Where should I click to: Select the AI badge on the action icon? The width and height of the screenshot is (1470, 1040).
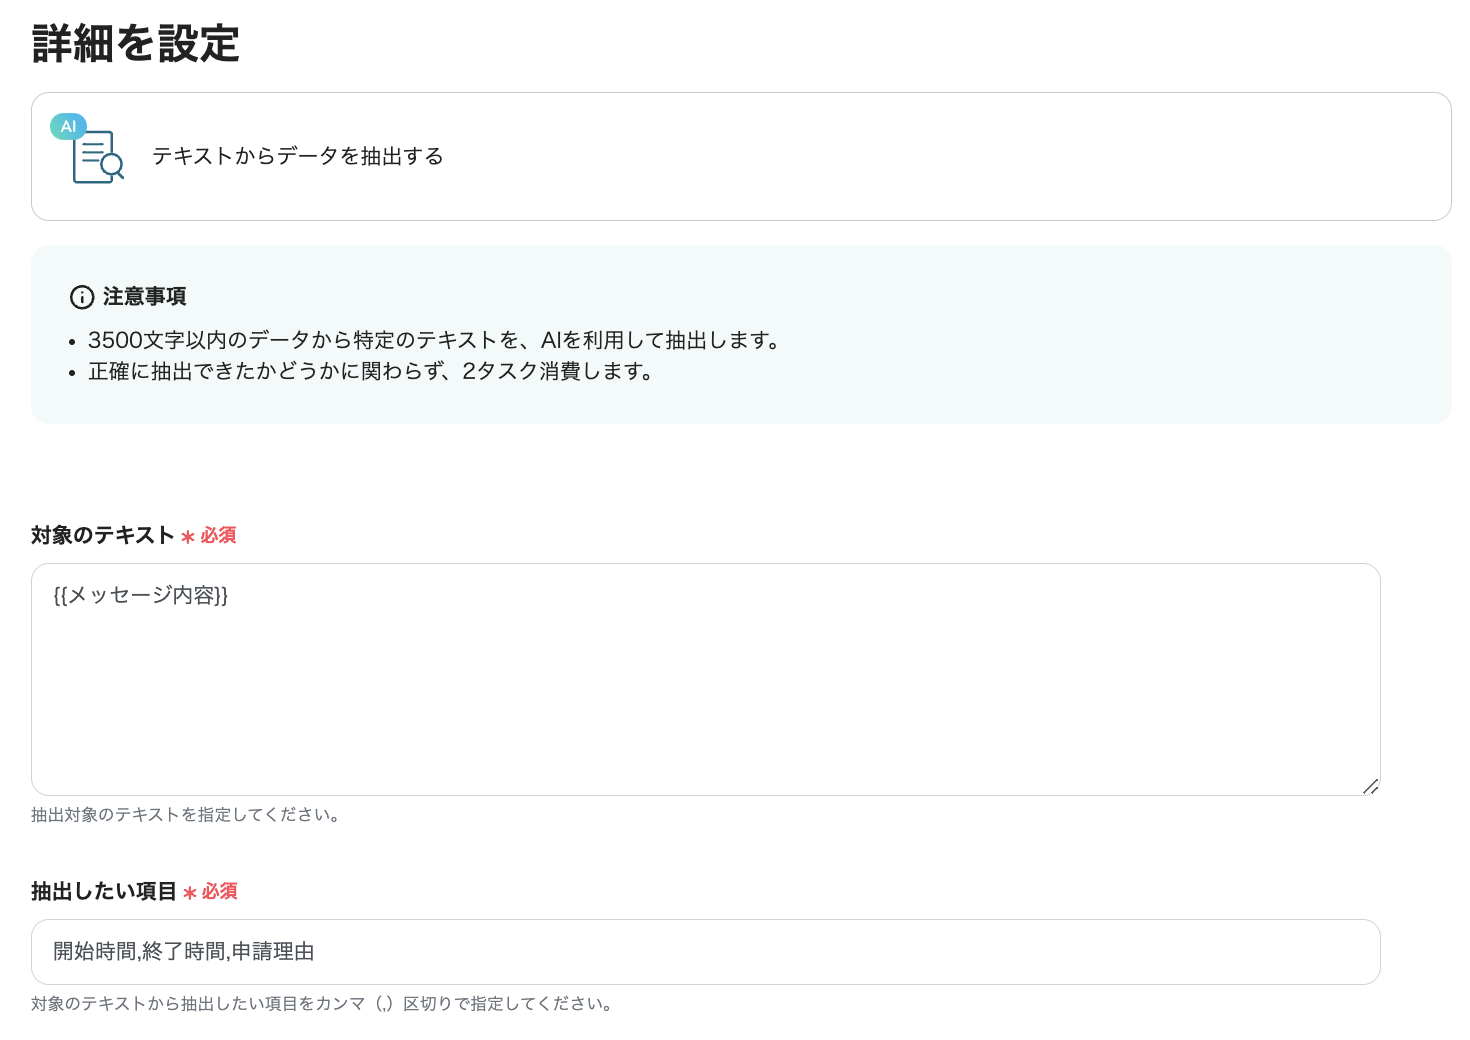[67, 126]
